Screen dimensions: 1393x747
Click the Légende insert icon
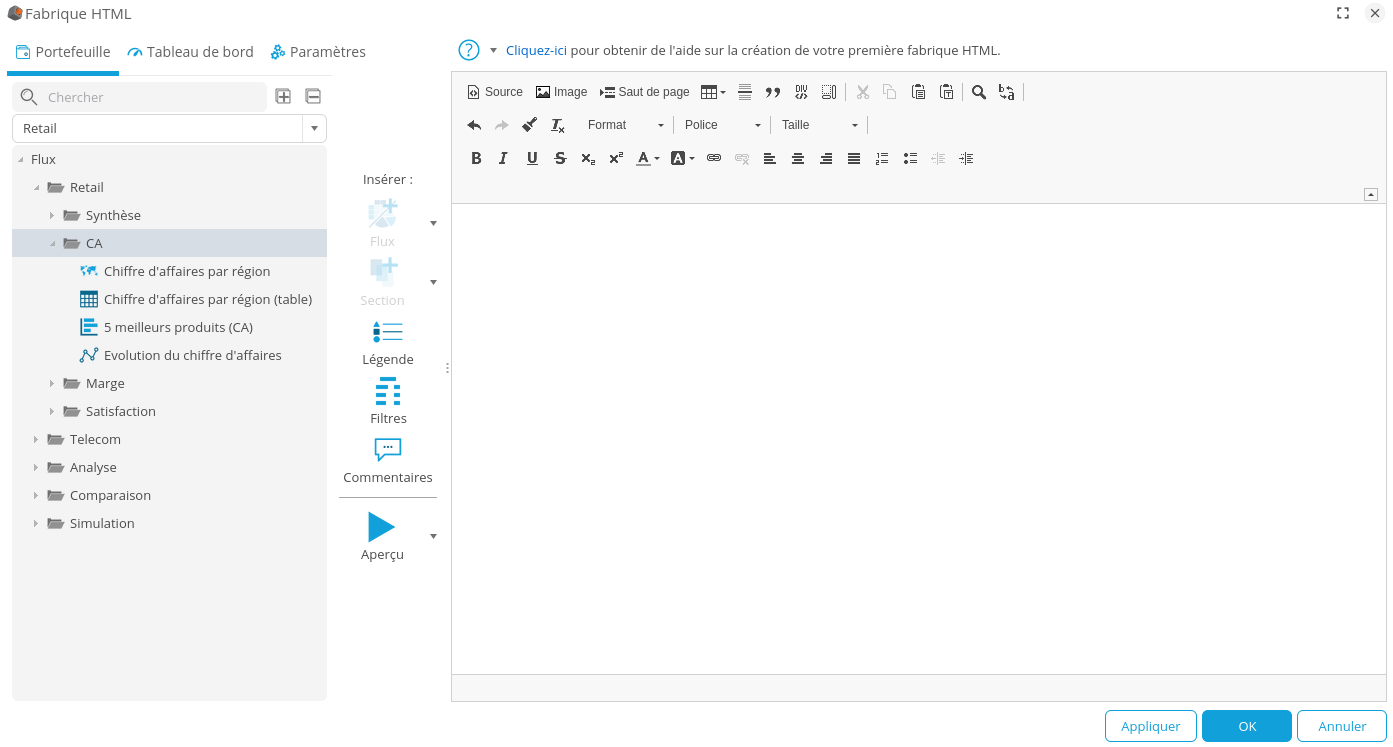pos(387,332)
